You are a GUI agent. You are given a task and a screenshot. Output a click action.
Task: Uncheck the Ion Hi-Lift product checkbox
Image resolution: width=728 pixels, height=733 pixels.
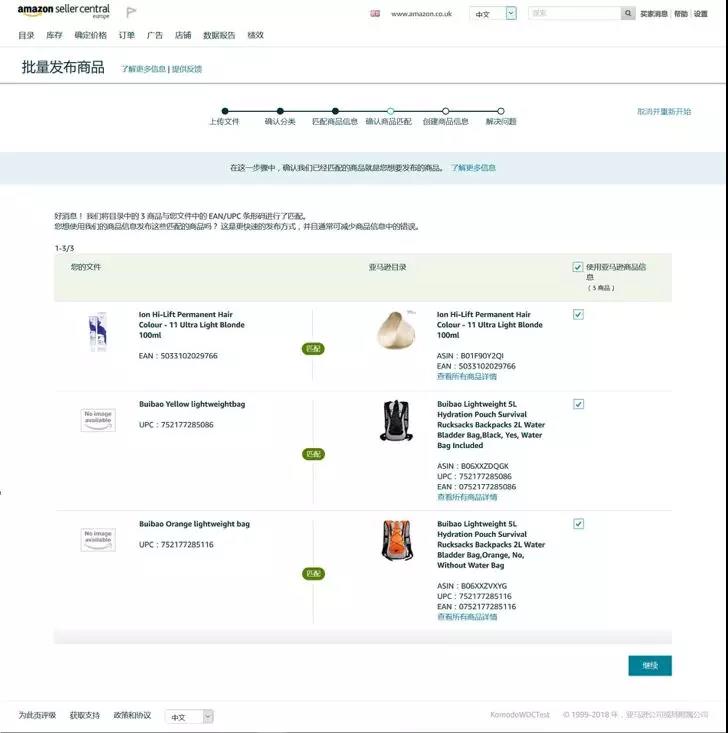[578, 314]
